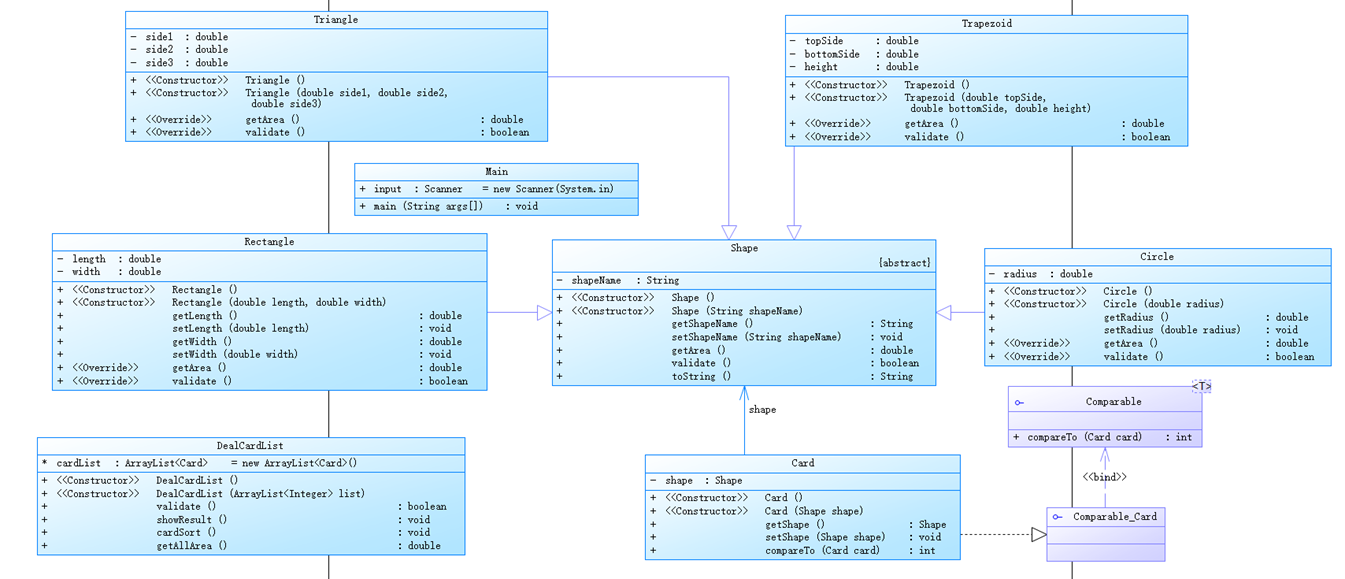Select the 'Card (Shape shape)' constructor
The width and height of the screenshot is (1345, 579).
[x=757, y=511]
